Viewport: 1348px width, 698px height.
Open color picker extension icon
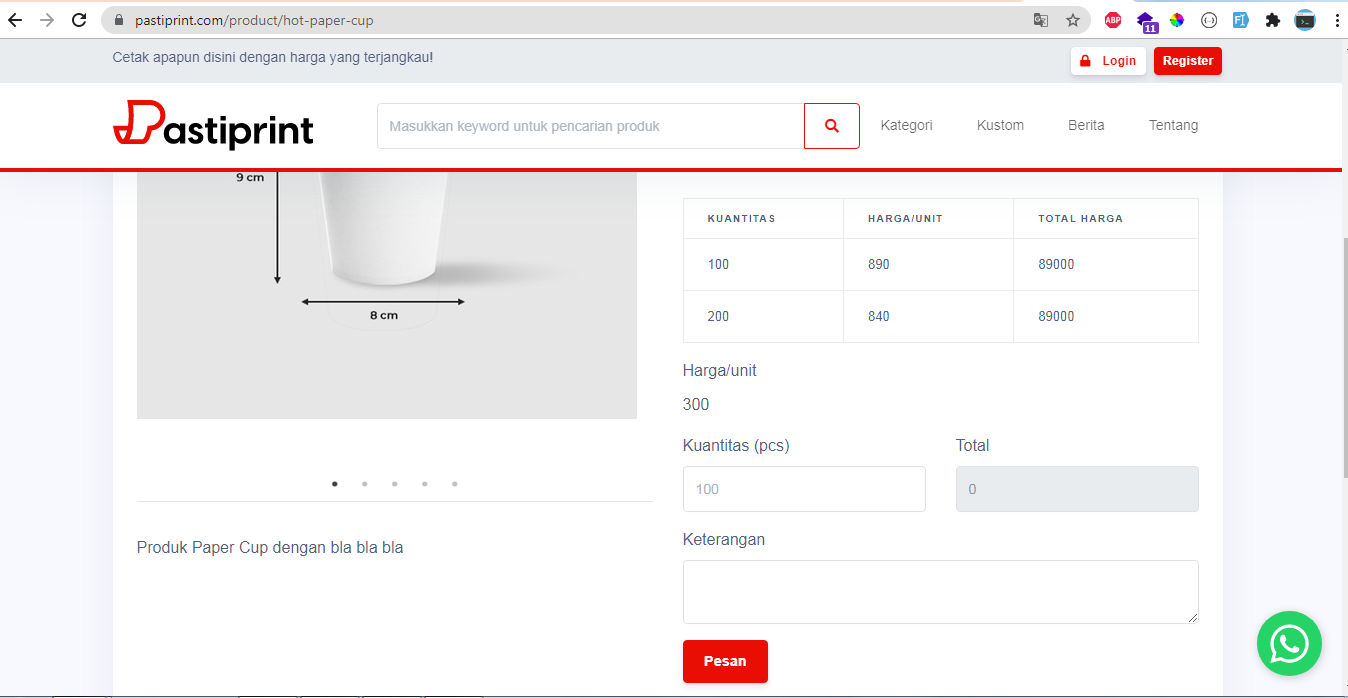(1177, 20)
